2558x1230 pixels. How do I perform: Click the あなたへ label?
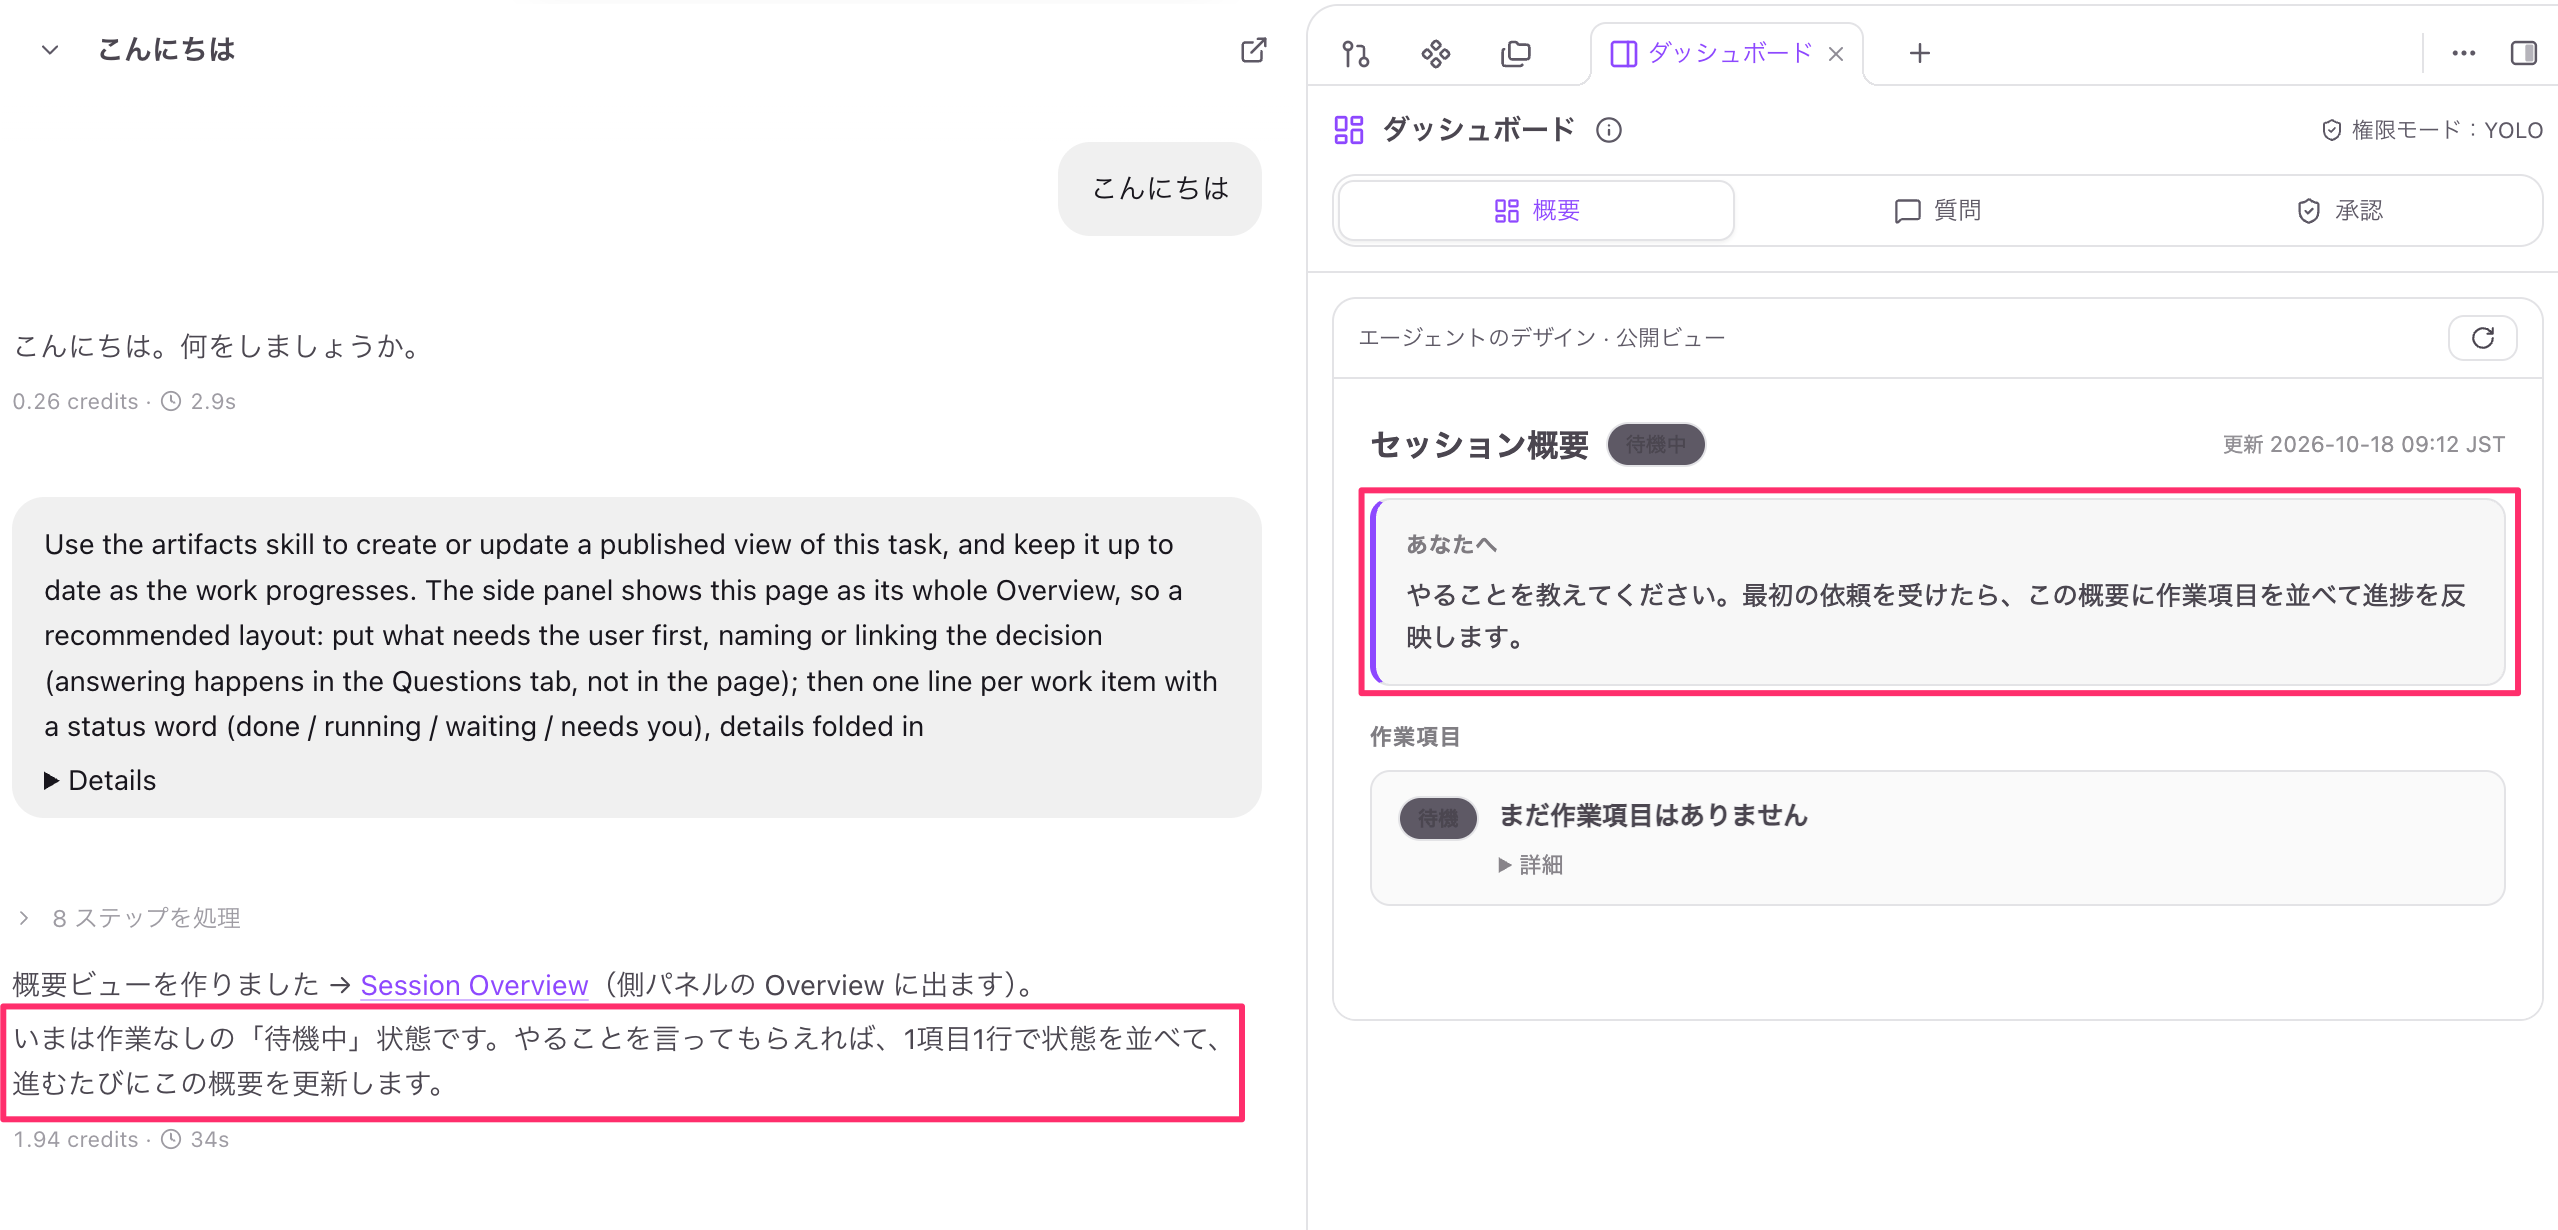[1451, 544]
